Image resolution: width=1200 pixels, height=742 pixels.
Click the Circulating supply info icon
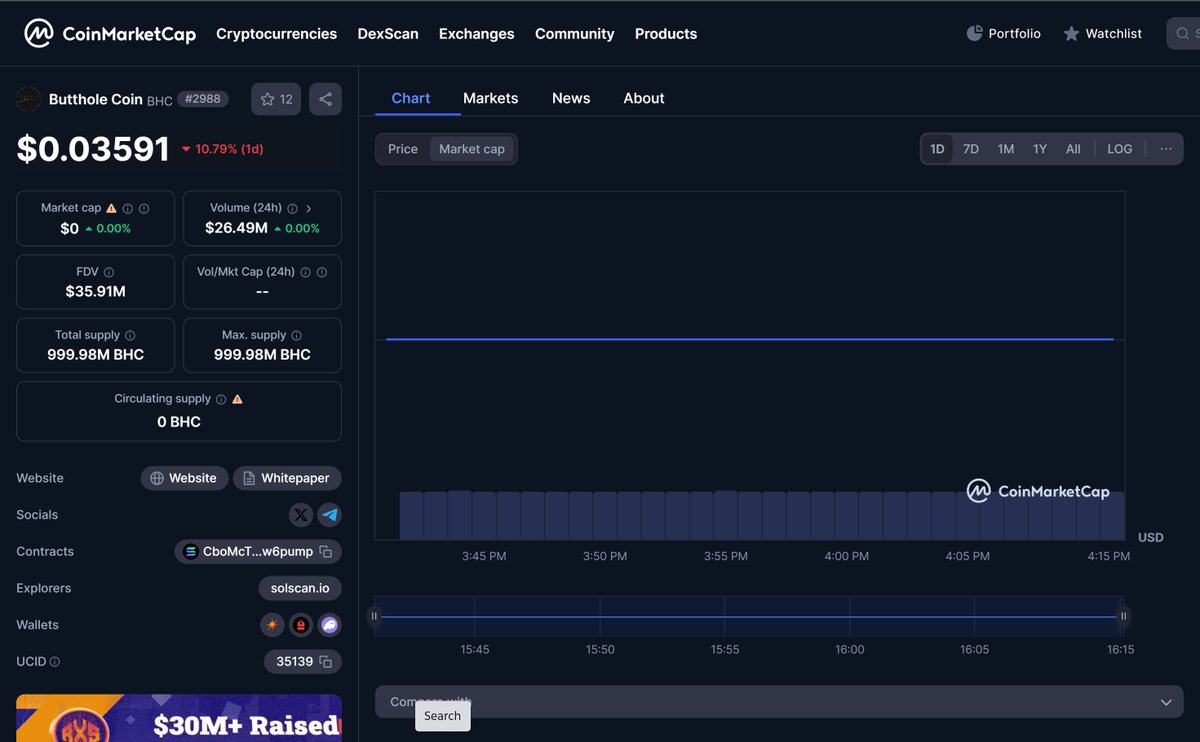221,399
